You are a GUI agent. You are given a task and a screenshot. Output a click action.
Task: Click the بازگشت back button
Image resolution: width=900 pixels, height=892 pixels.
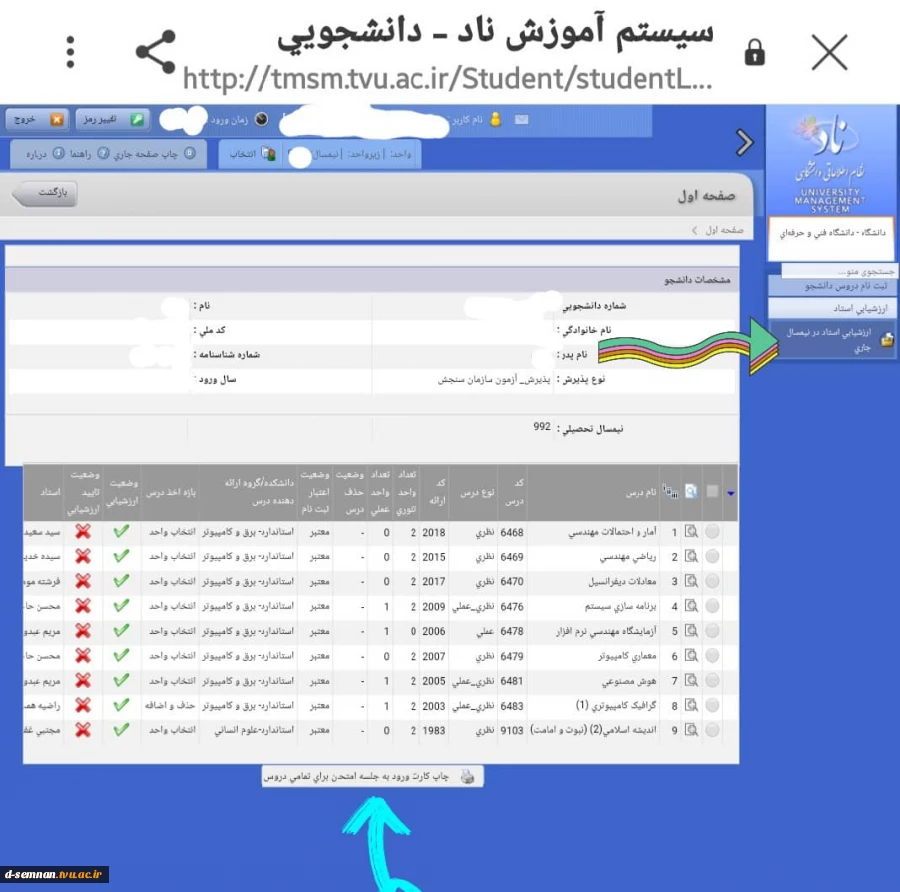45,193
